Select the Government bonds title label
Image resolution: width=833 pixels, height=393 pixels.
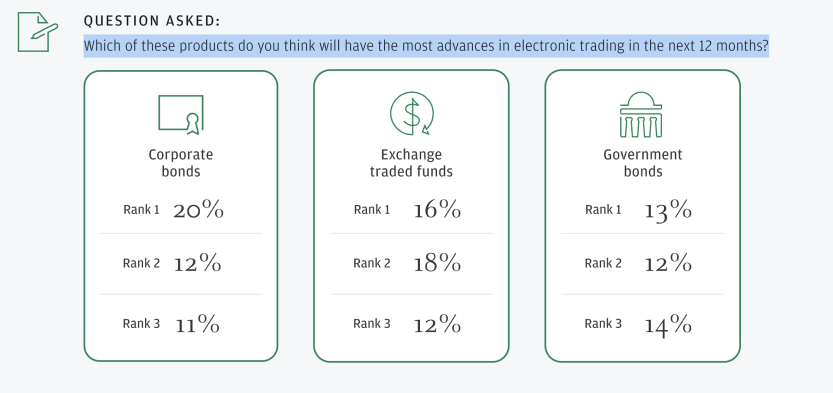643,163
